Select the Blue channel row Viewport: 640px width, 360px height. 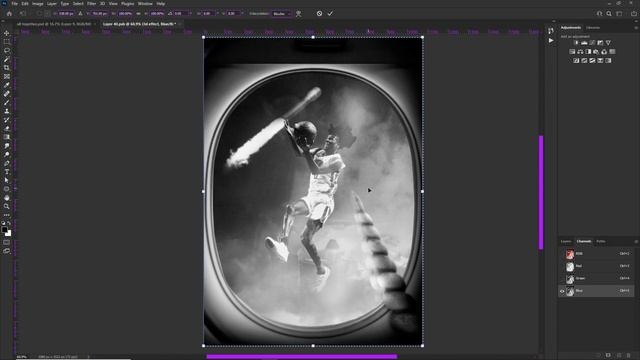click(x=596, y=291)
